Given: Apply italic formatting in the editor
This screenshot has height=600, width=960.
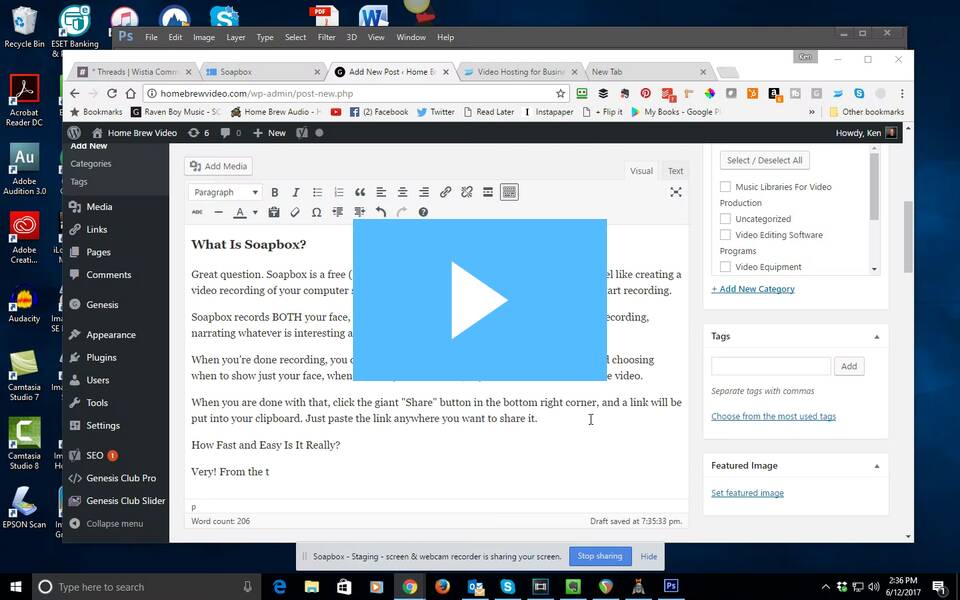Looking at the screenshot, I should click(x=296, y=192).
